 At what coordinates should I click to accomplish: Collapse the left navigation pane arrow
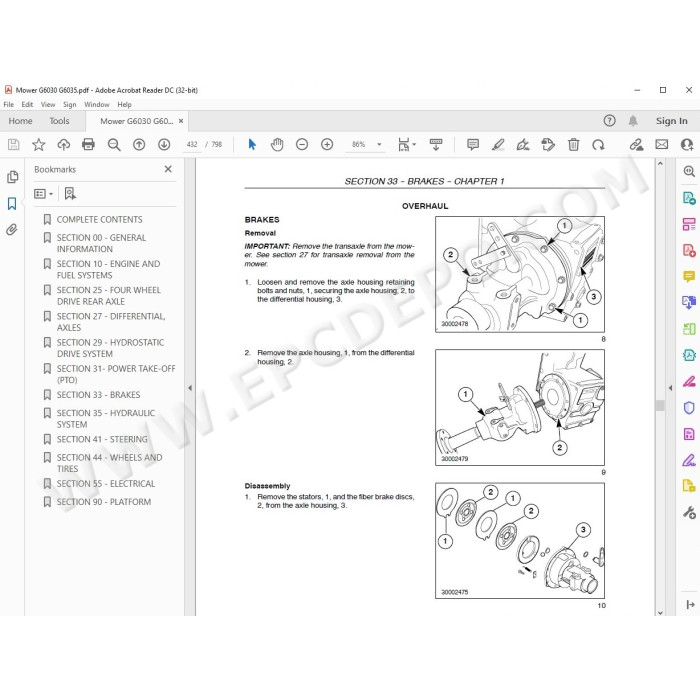(x=190, y=388)
